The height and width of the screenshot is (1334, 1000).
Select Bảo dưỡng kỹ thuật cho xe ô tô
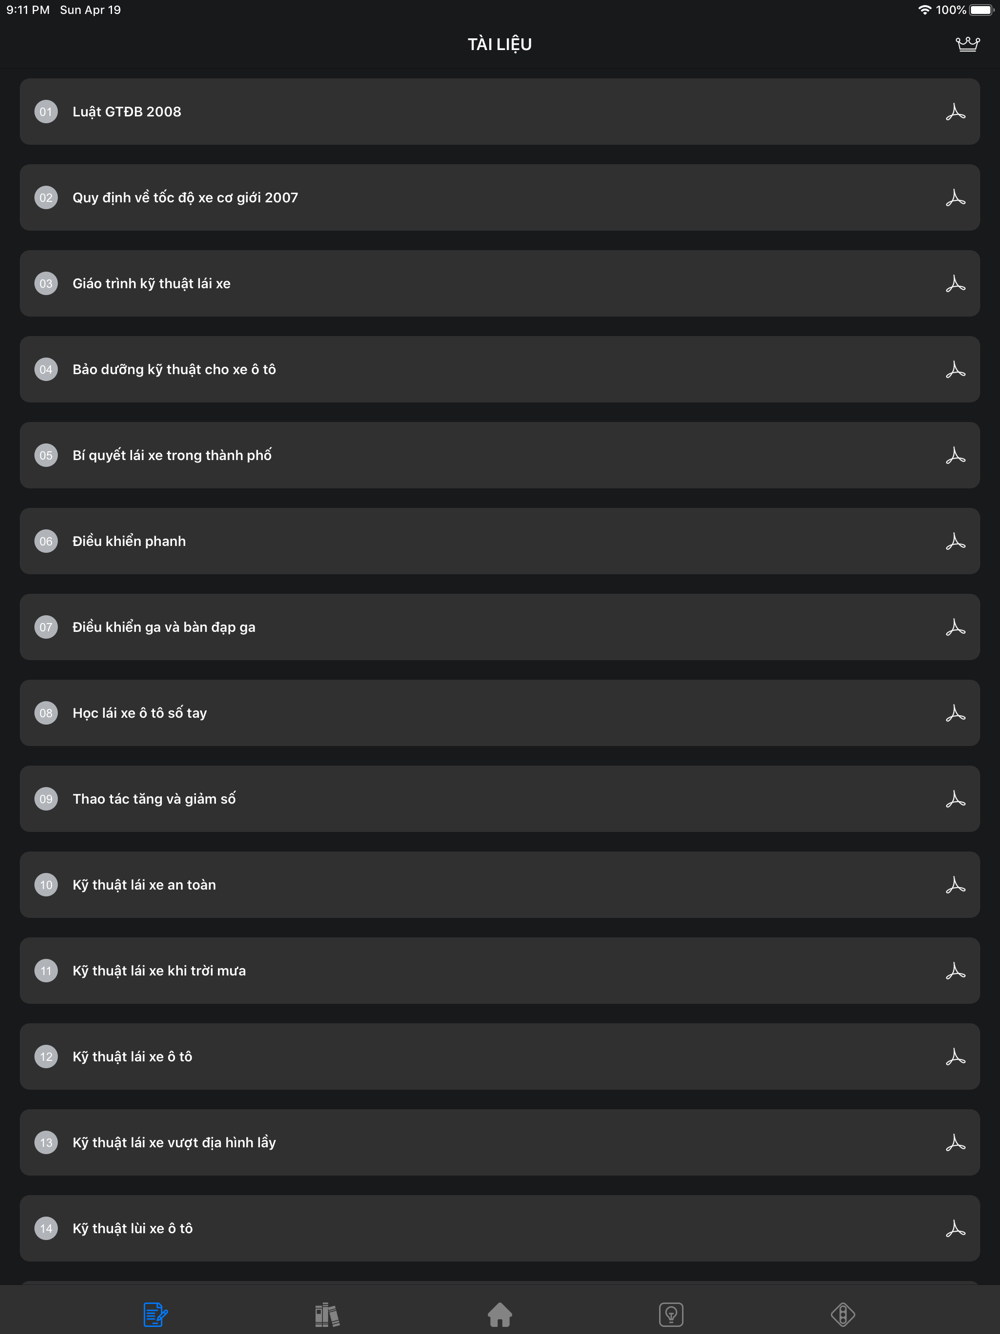(174, 370)
